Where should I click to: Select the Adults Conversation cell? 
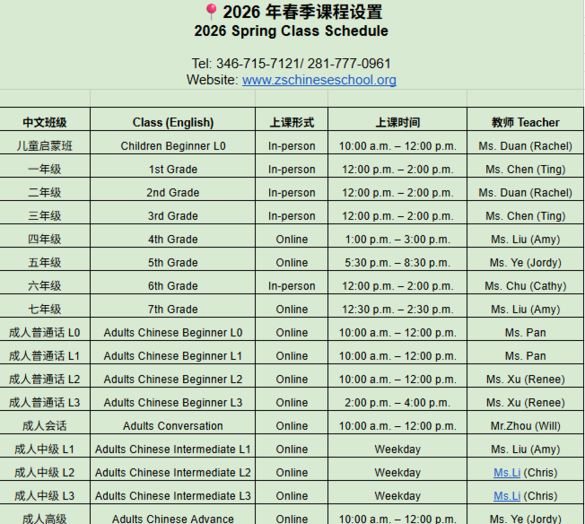point(173,423)
